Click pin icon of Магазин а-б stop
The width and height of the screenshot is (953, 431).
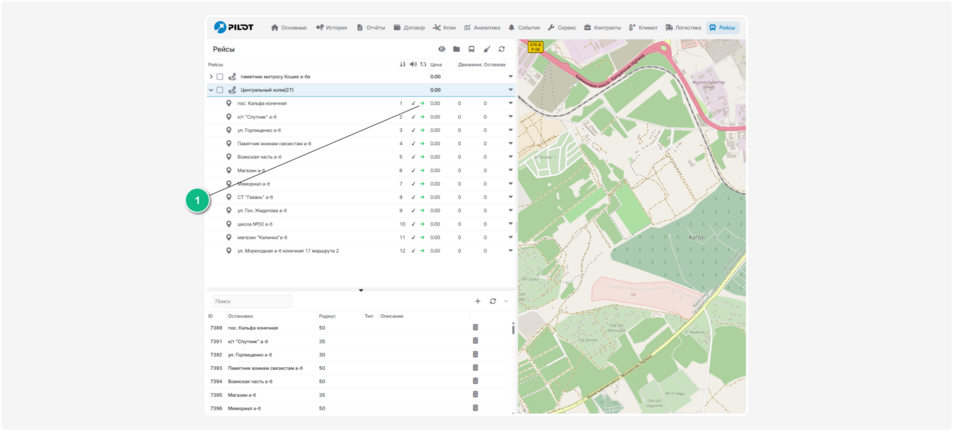coord(229,170)
